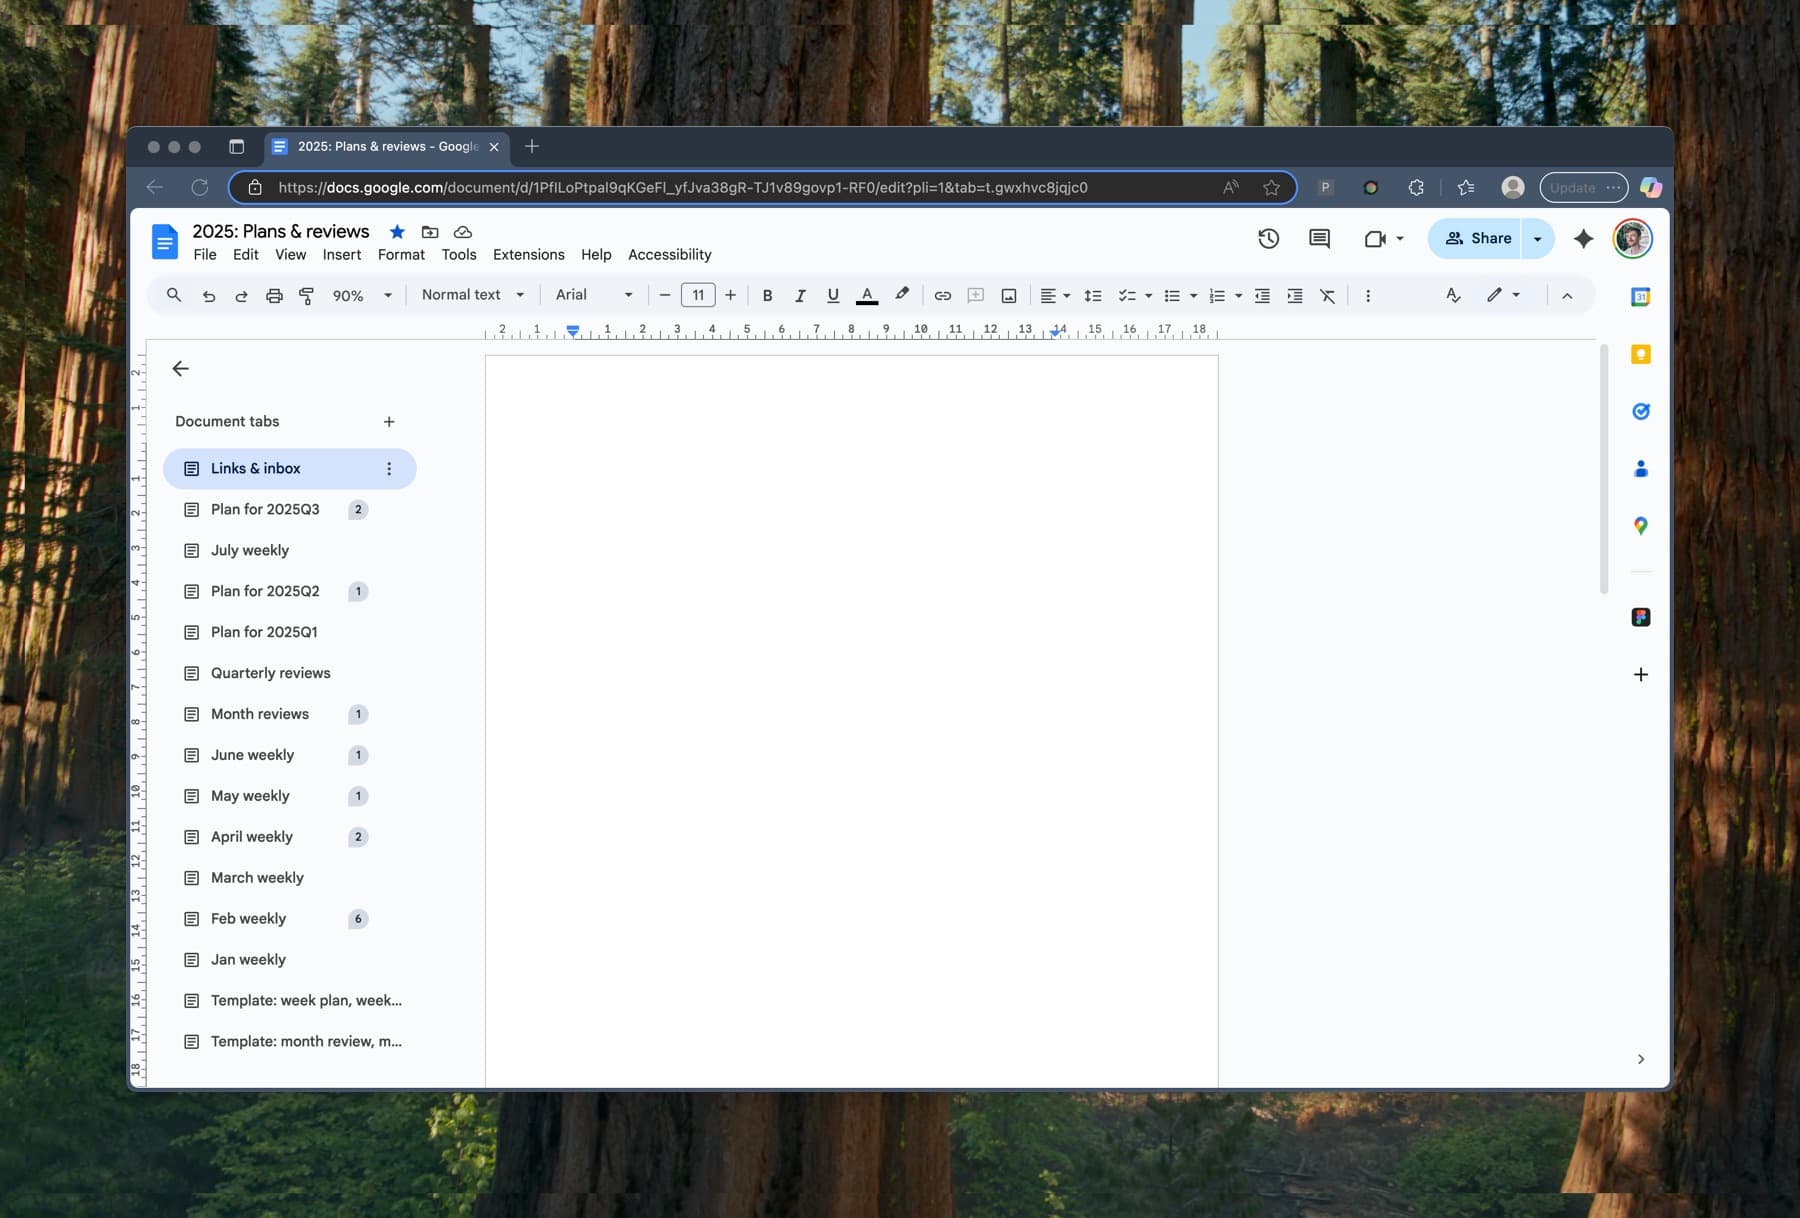Move the document to a folder

(430, 232)
